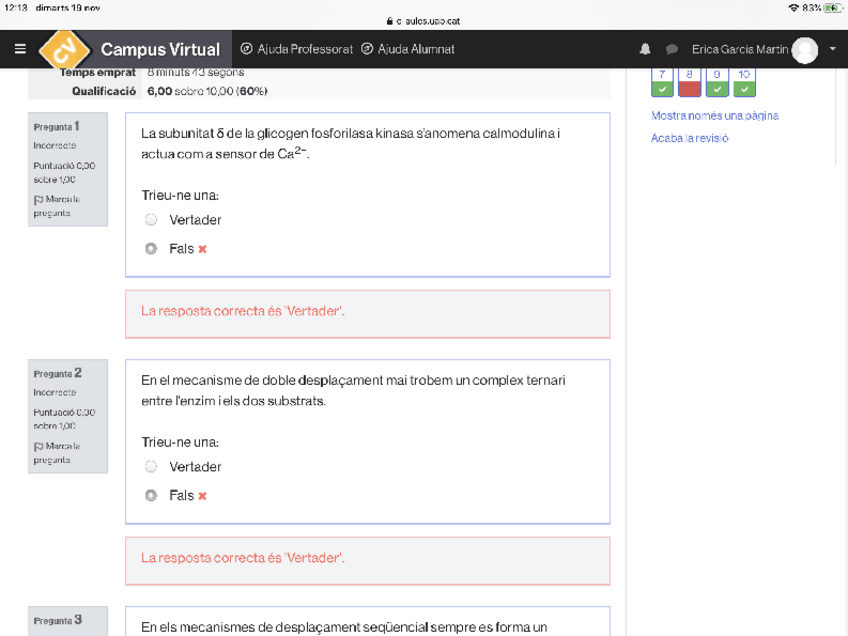848x636 pixels.
Task: Open Campus Virtual home title
Action: [x=160, y=49]
